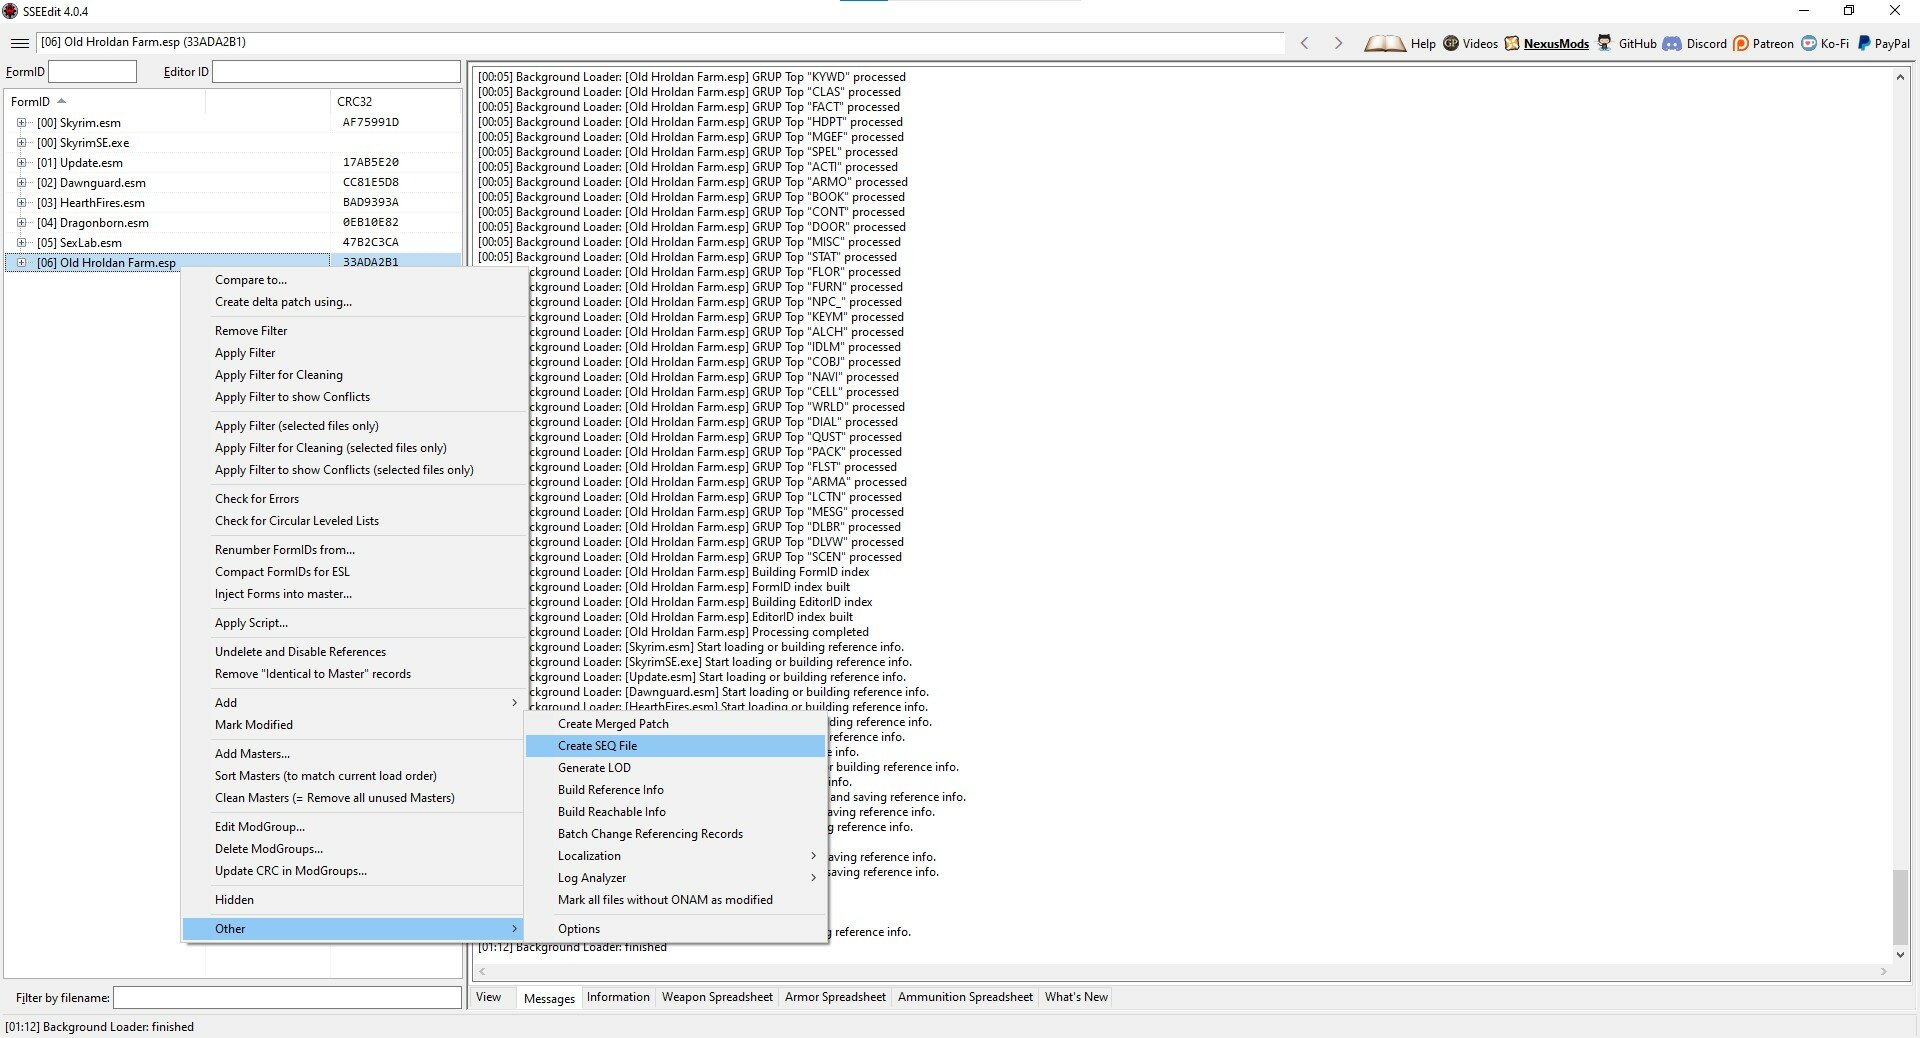This screenshot has height=1038, width=1920.
Task: Choose Remove "Identical to Master" records
Action: tap(353, 674)
